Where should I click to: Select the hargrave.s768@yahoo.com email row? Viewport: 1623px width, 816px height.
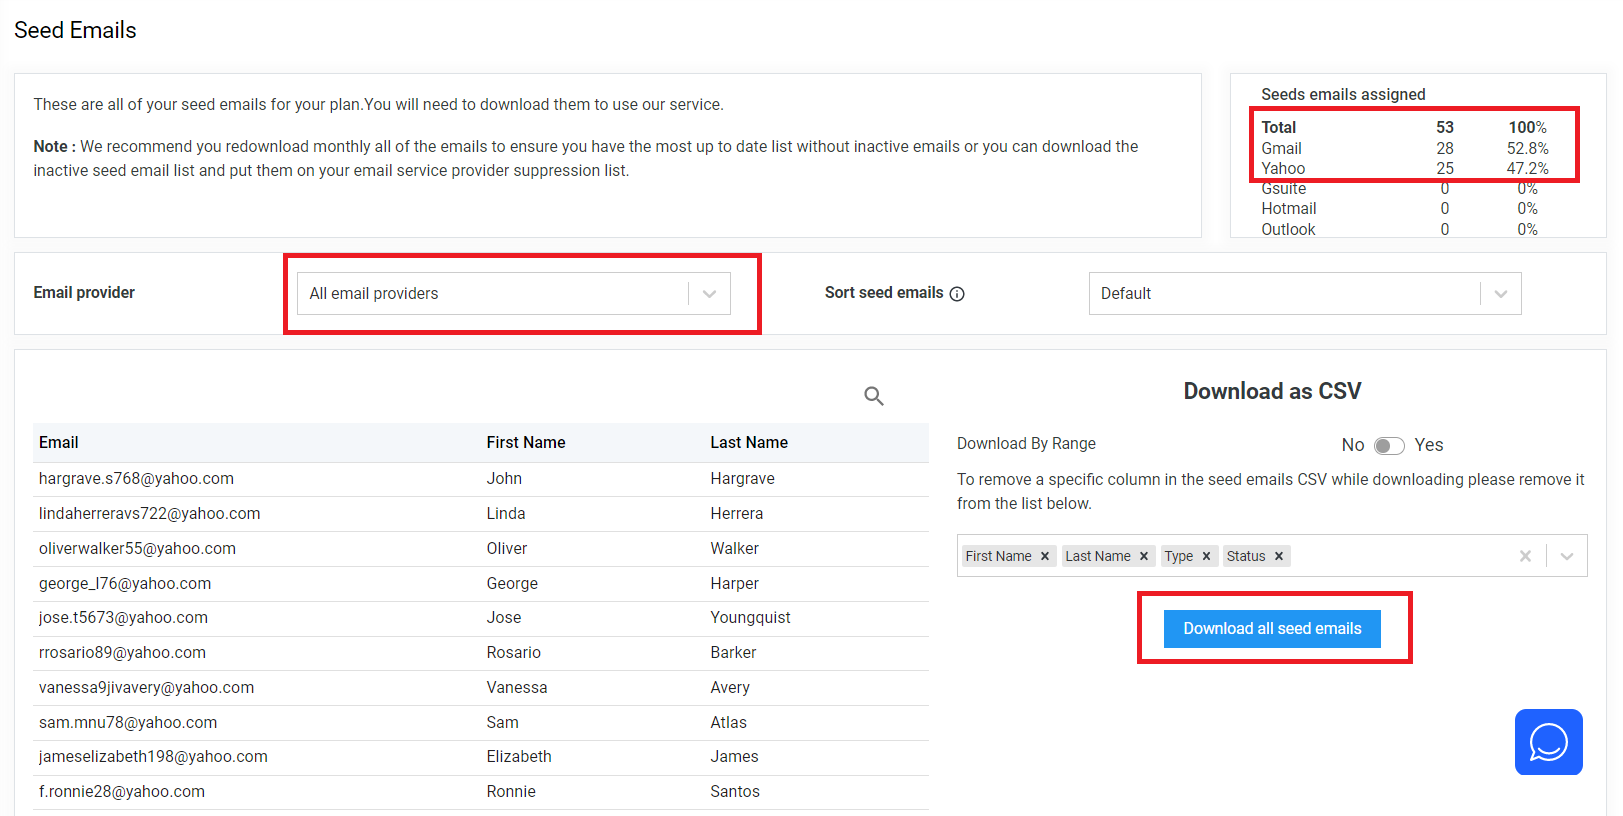click(481, 479)
